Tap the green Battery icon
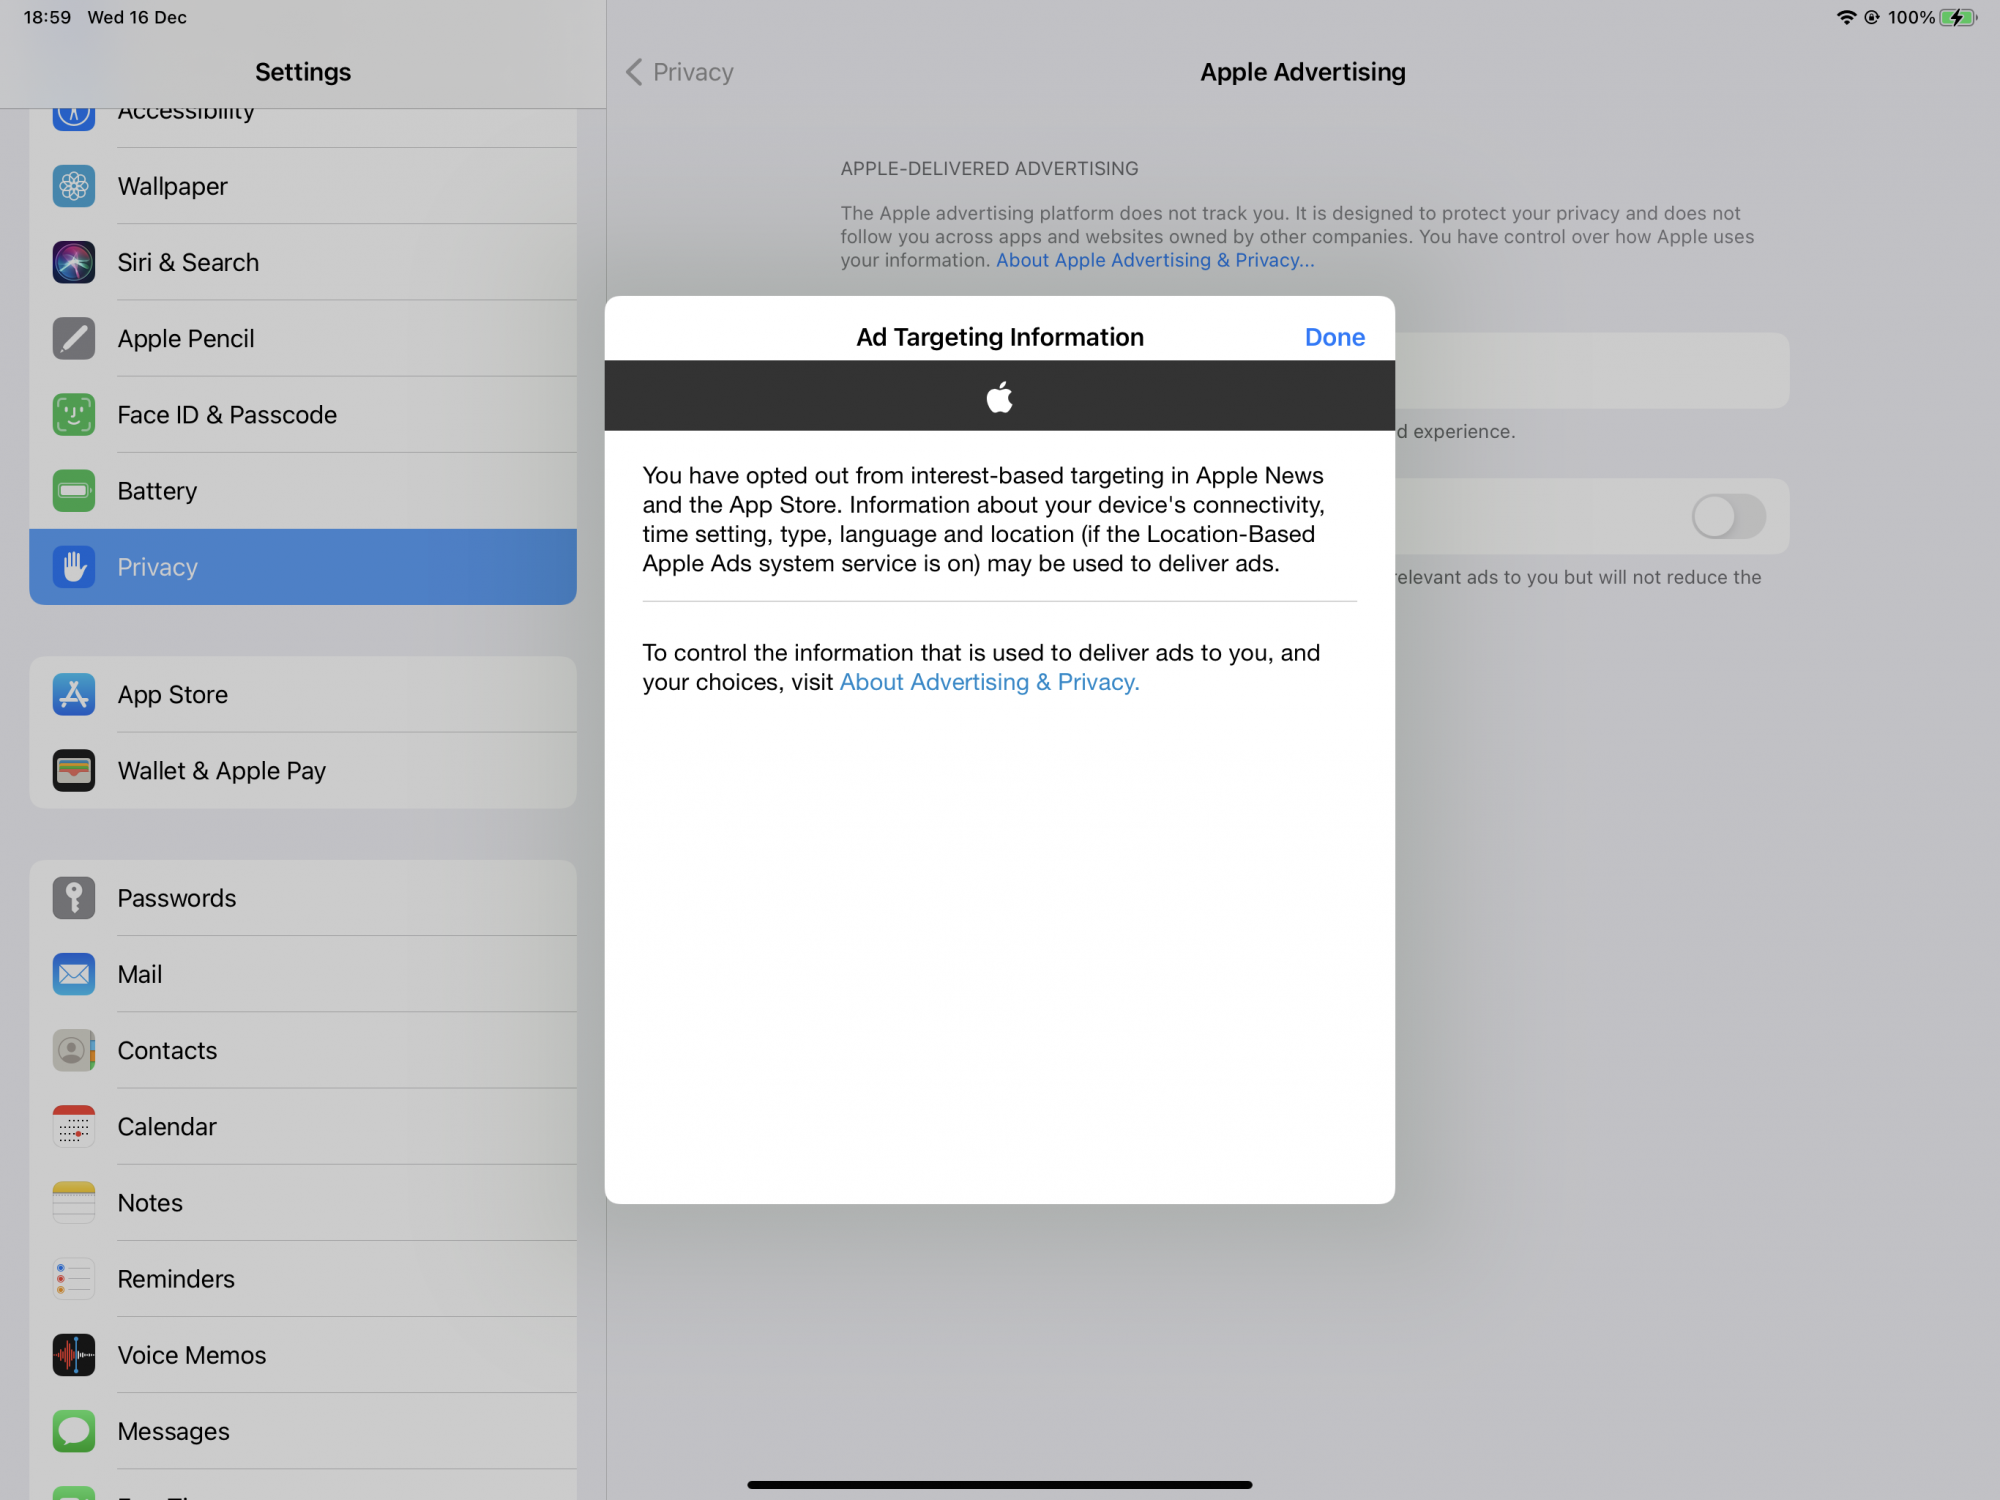This screenshot has height=1500, width=2000. pyautogui.click(x=74, y=491)
